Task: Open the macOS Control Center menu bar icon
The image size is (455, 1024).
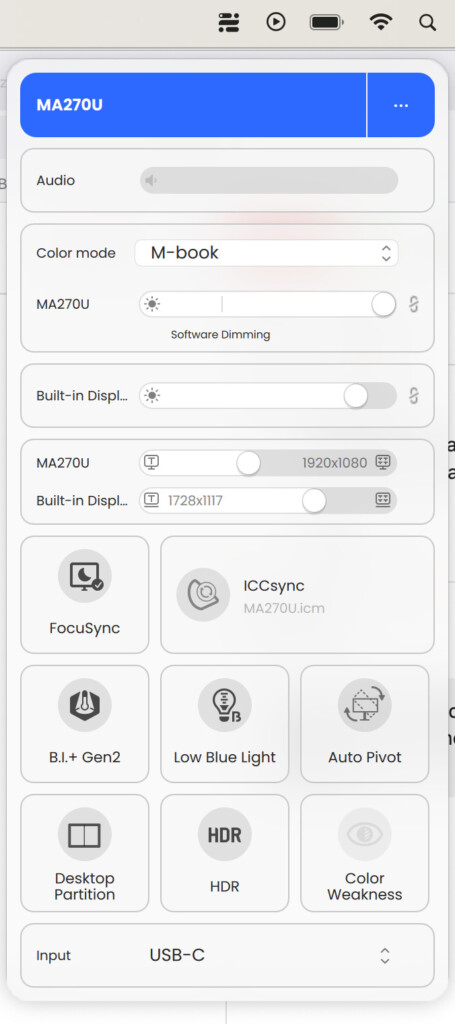Action: coord(228,23)
